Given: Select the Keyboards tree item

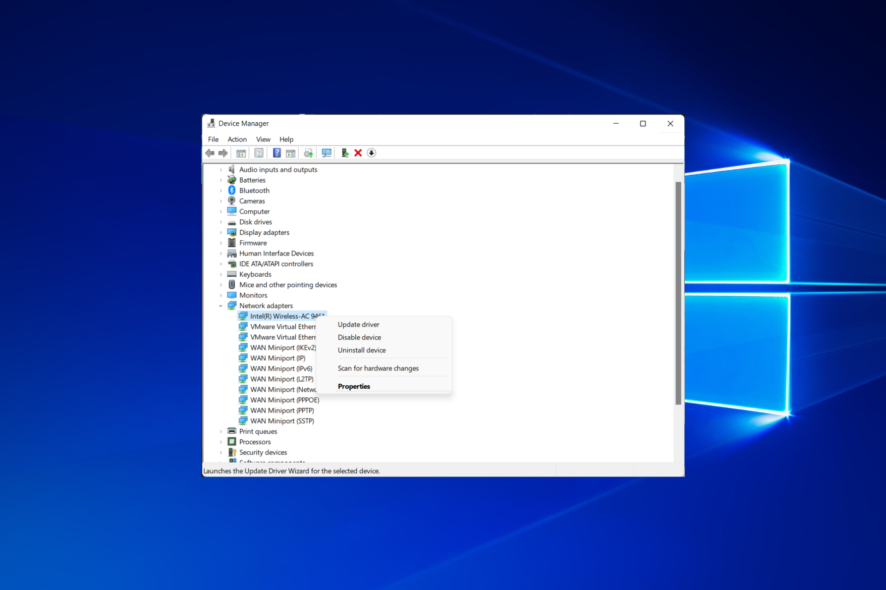Looking at the screenshot, I should [255, 274].
